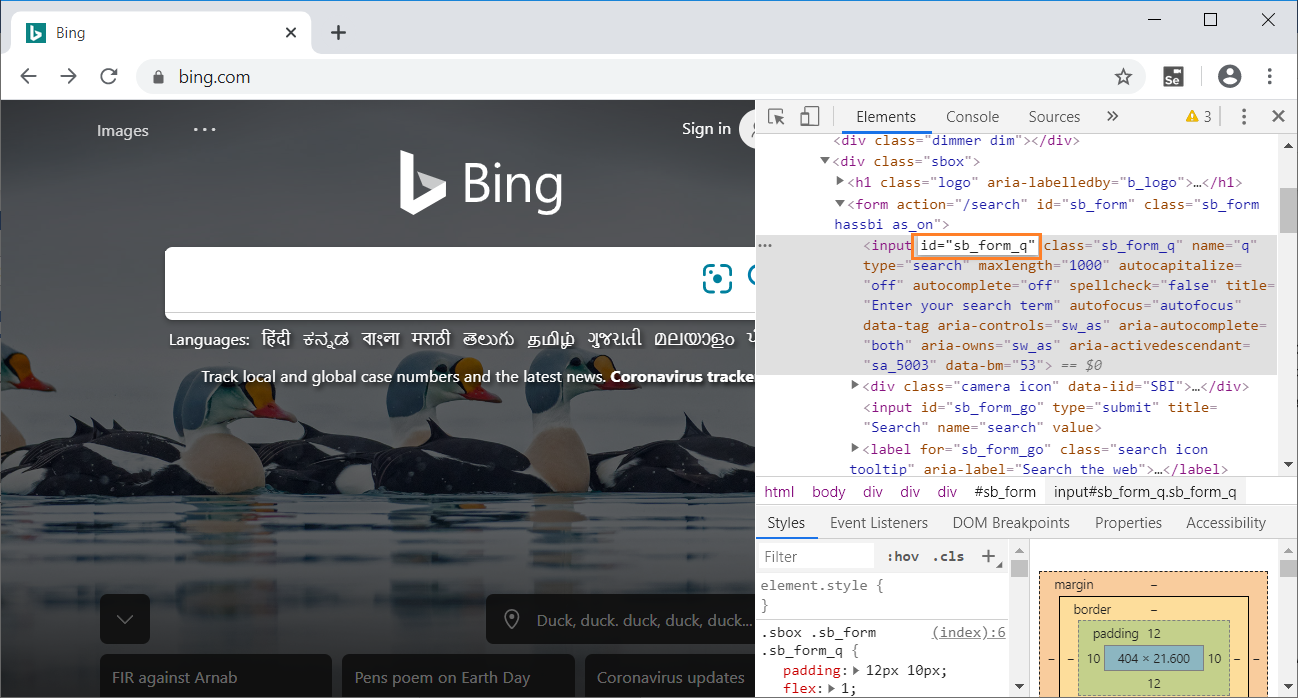This screenshot has height=699, width=1298.
Task: Open the Properties tab
Action: point(1128,523)
